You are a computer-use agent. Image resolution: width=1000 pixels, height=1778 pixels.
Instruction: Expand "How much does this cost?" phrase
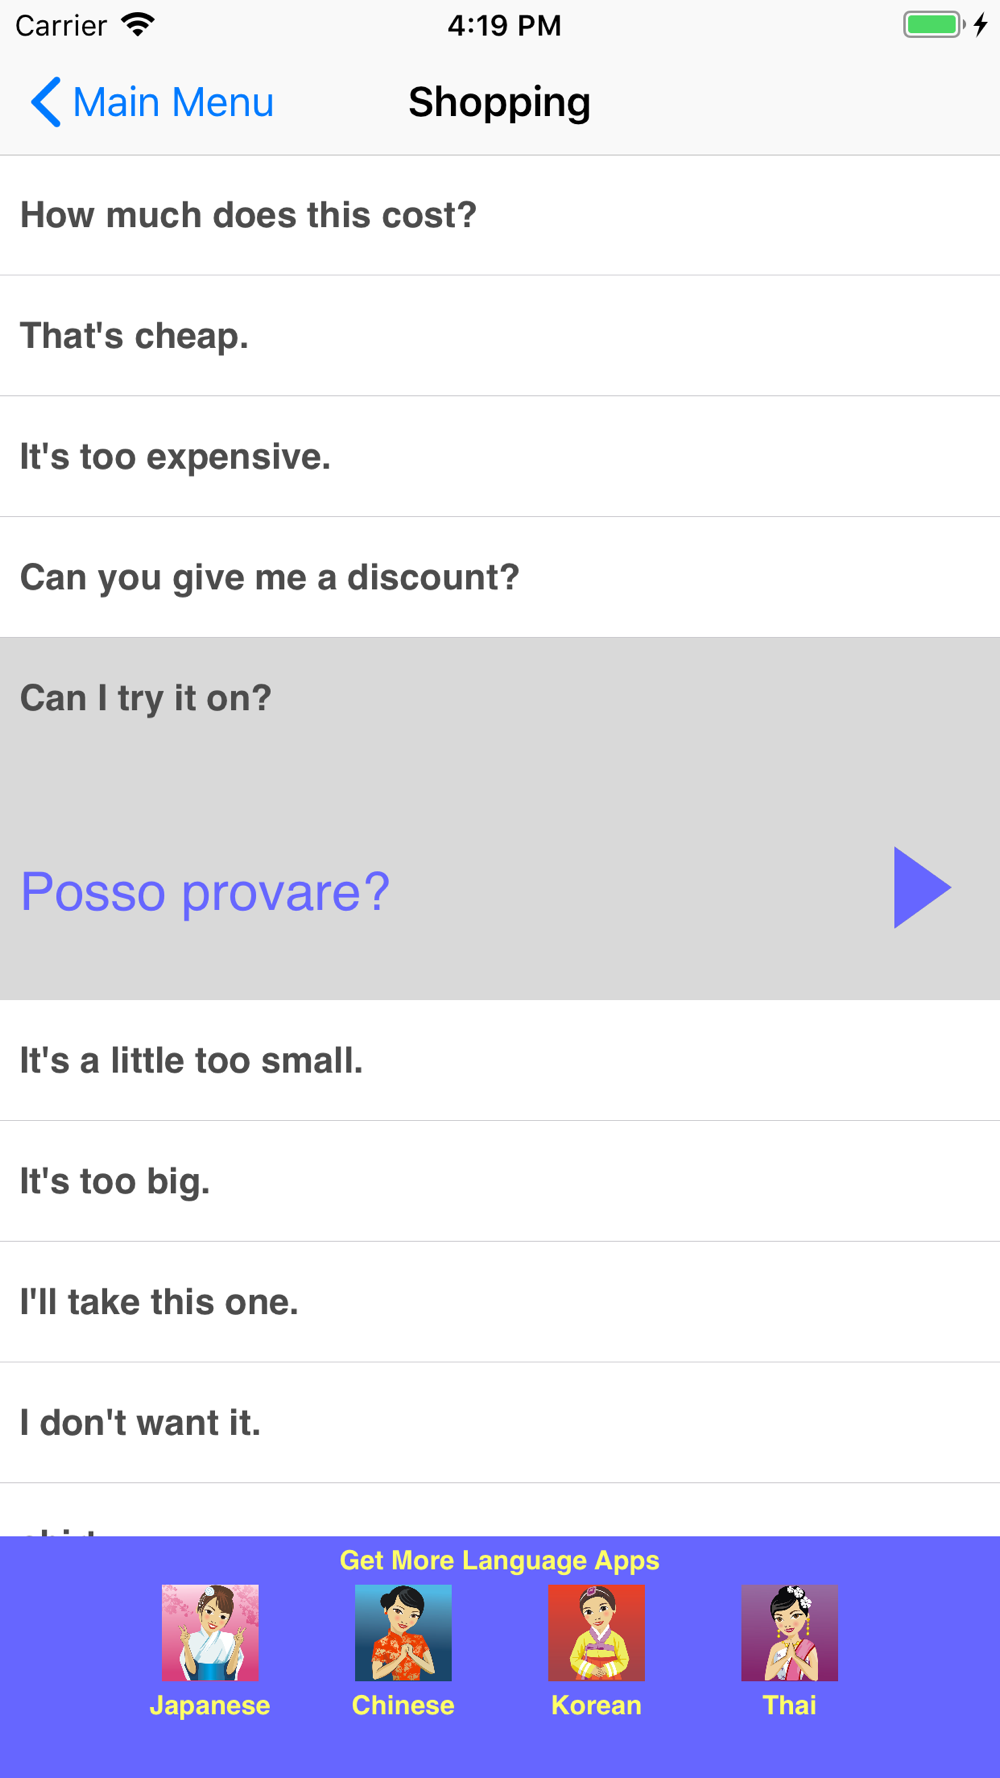(500, 215)
